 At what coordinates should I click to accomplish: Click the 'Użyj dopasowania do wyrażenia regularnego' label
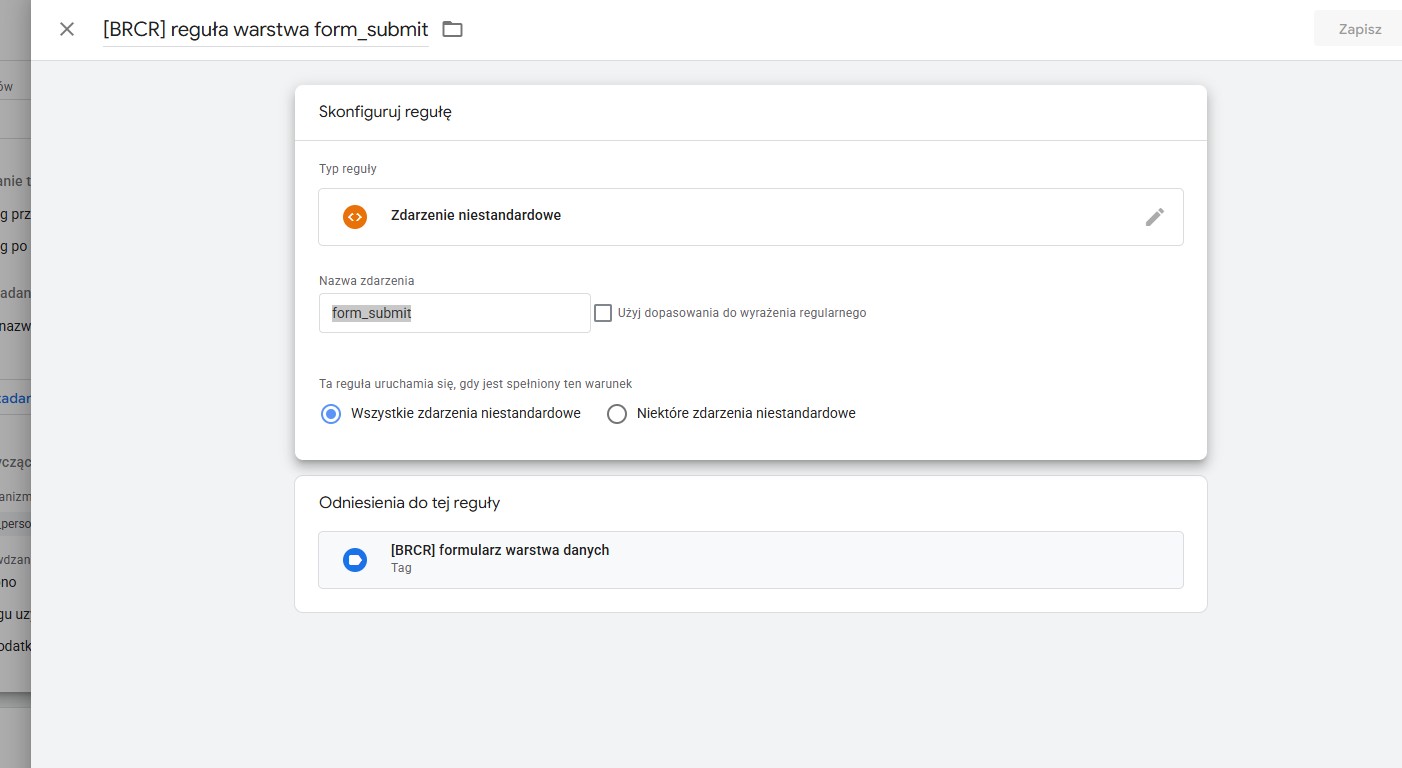(x=741, y=313)
